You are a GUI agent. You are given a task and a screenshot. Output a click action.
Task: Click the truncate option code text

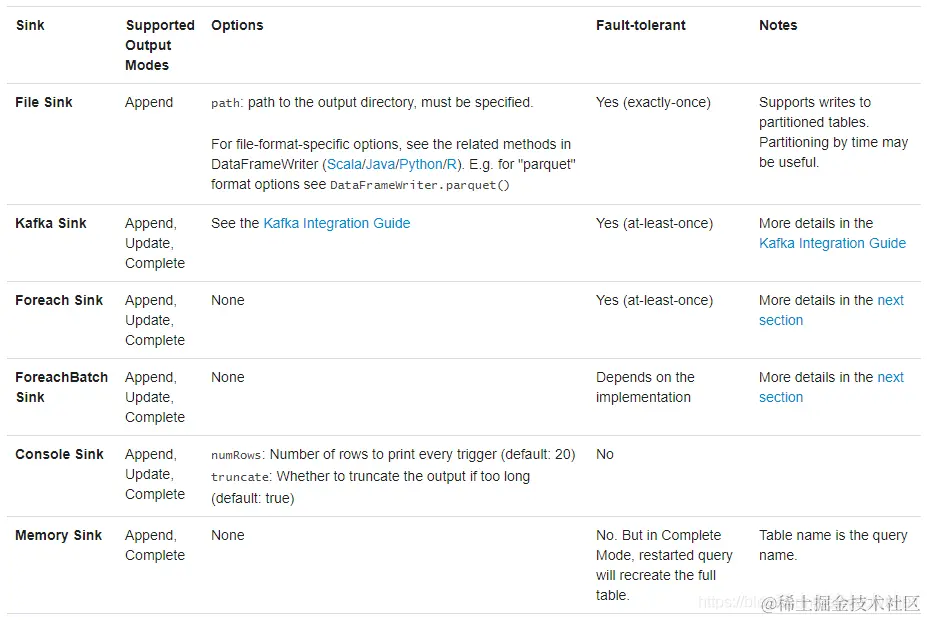click(240, 477)
